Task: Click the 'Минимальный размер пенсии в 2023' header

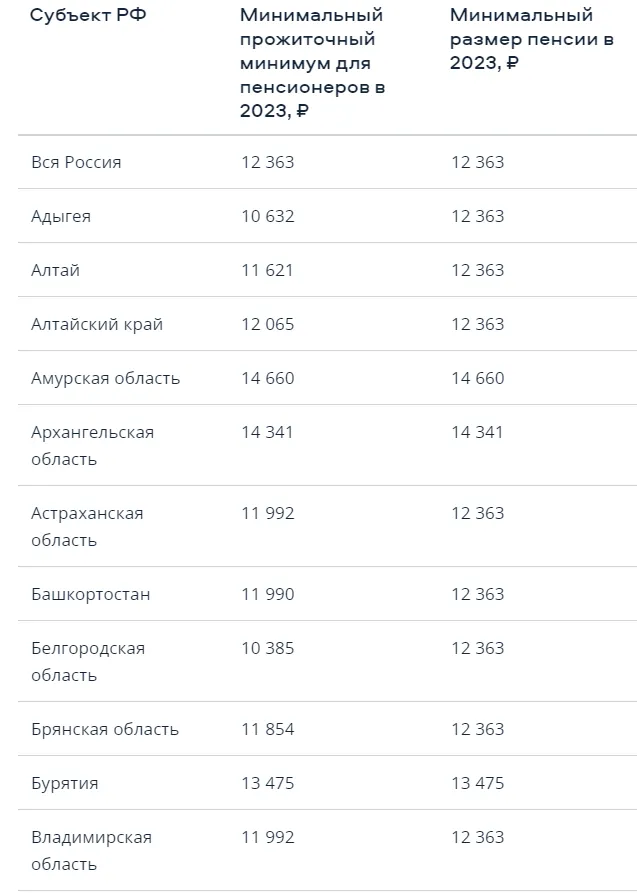Action: tap(531, 39)
